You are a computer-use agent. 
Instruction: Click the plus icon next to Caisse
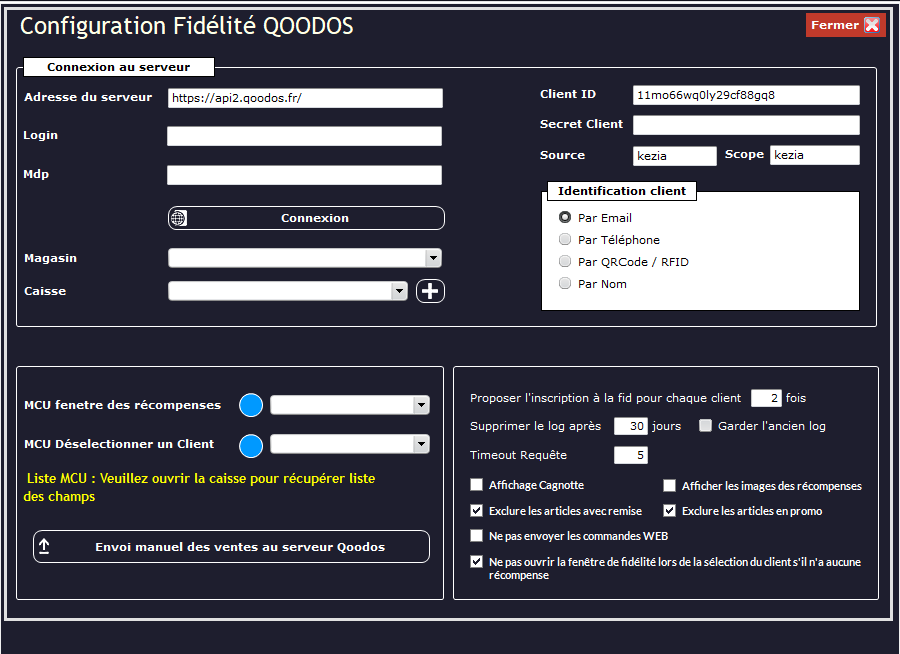430,291
